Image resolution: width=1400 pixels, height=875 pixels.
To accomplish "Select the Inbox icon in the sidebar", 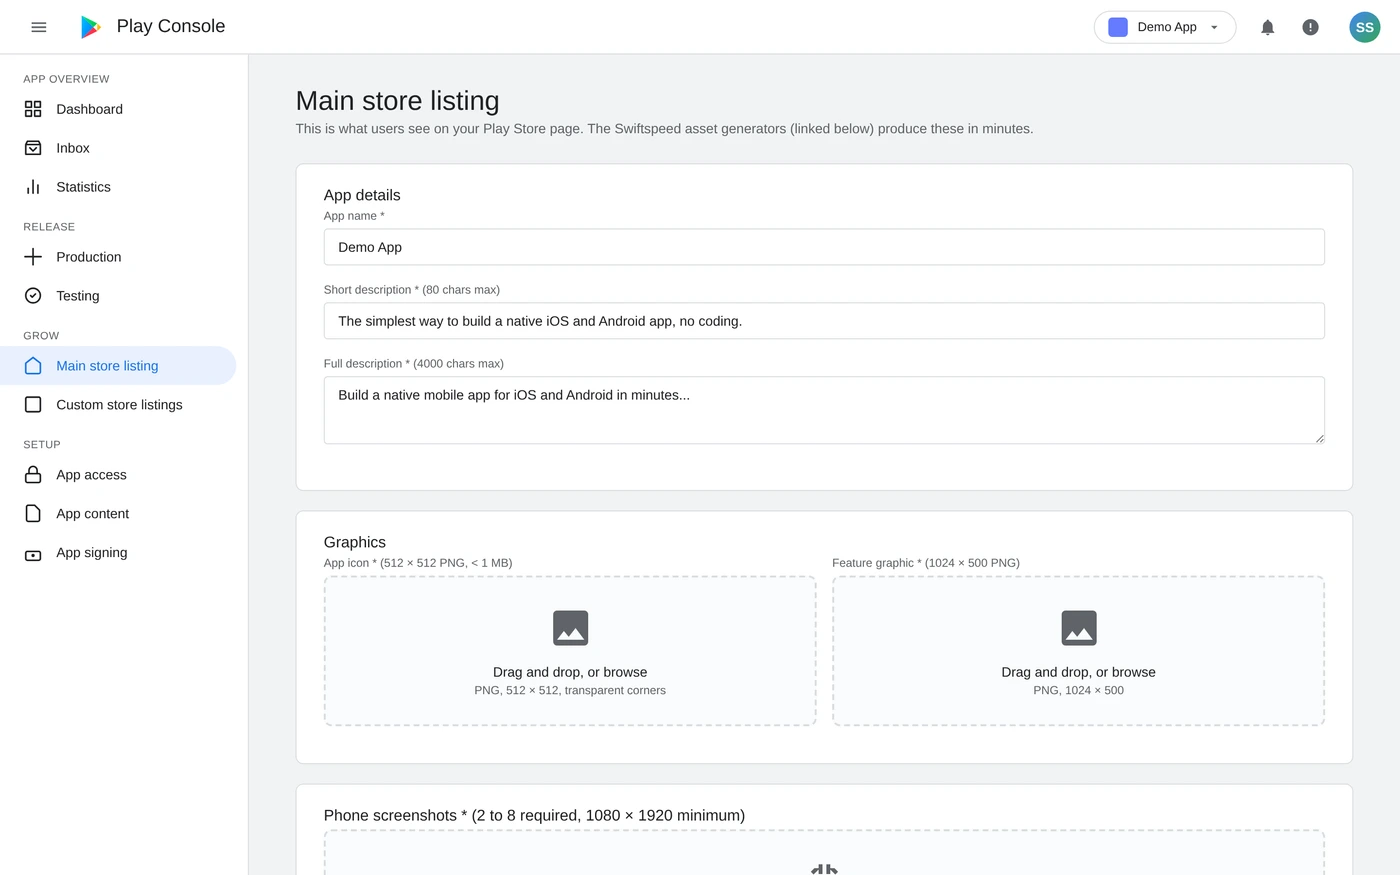I will pyautogui.click(x=33, y=148).
